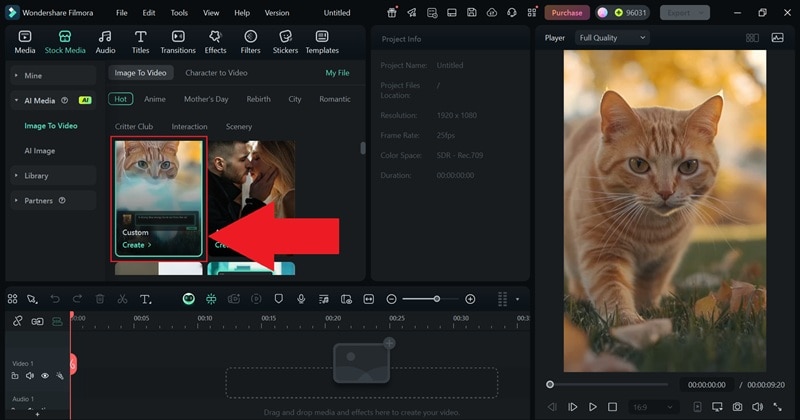The image size is (800, 420).
Task: Open the Help menu
Action: pos(242,13)
